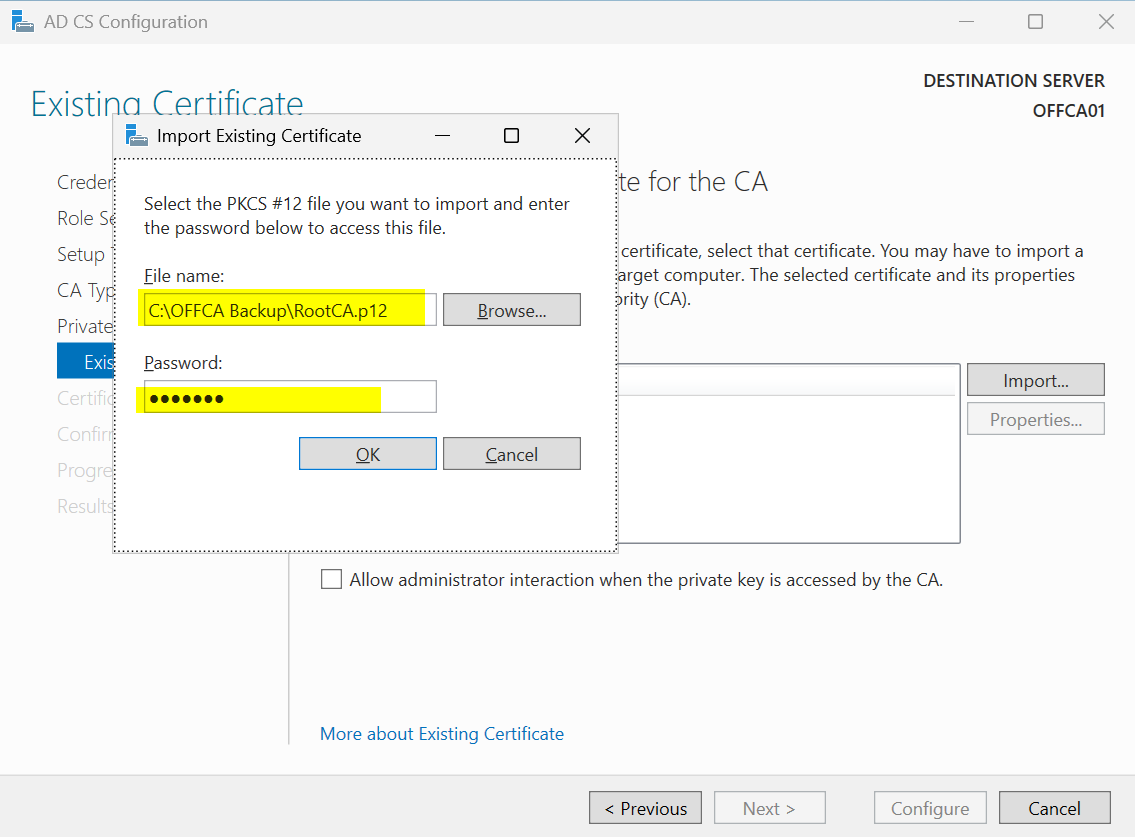Close the AD CS Configuration window
The height and width of the screenshot is (837, 1135).
pyautogui.click(x=1105, y=21)
